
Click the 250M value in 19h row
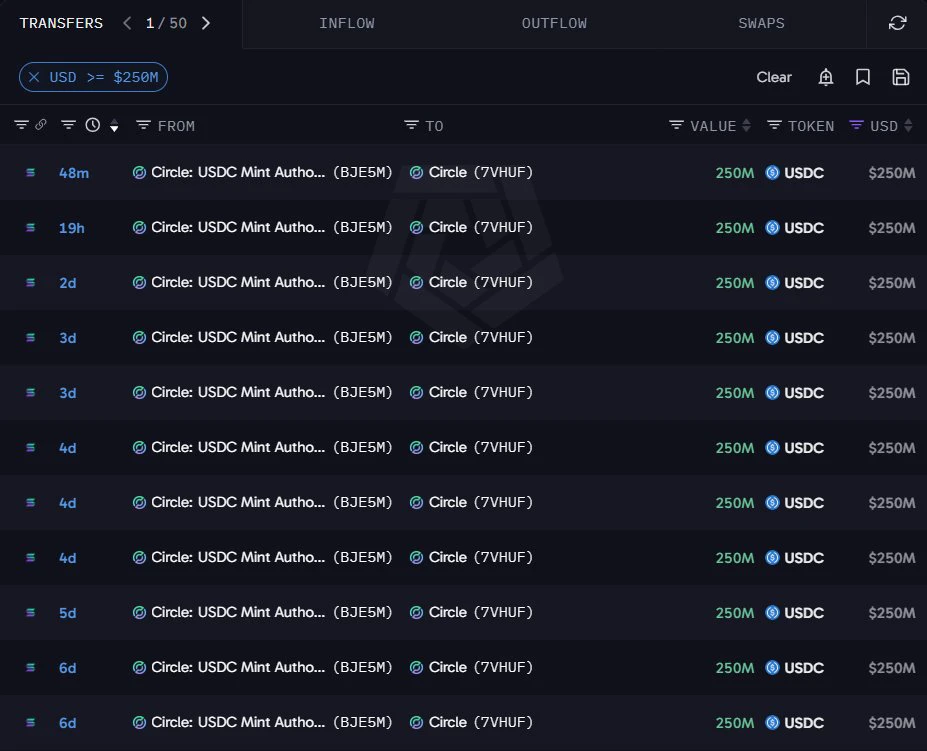pos(735,228)
